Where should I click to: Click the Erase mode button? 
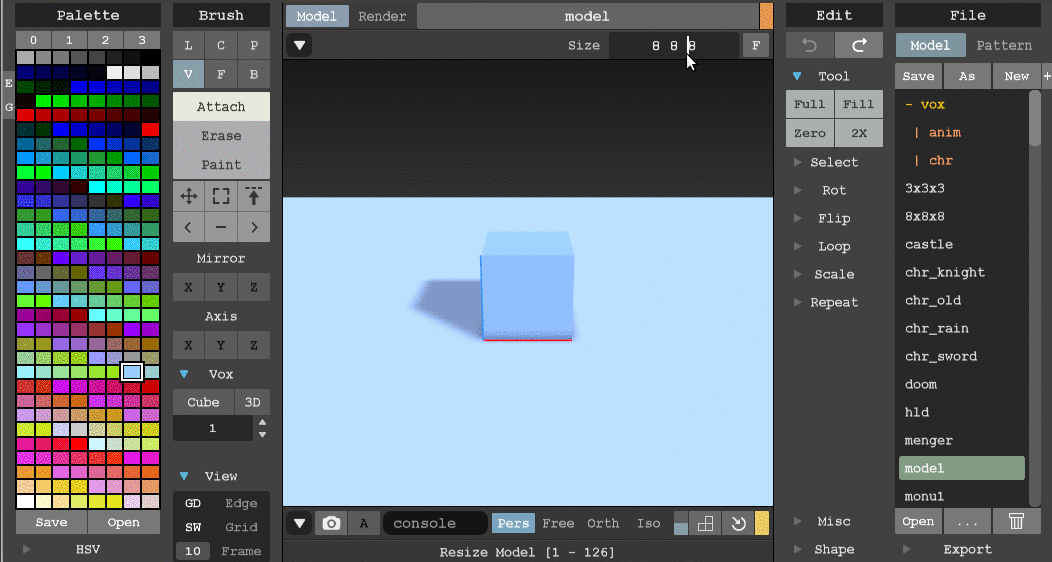coord(221,135)
